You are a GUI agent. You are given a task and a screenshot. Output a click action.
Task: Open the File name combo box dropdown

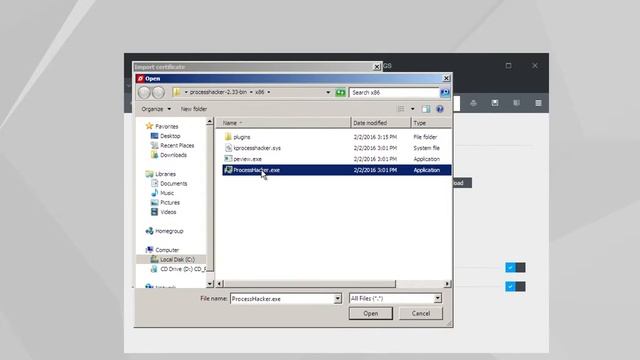click(338, 299)
